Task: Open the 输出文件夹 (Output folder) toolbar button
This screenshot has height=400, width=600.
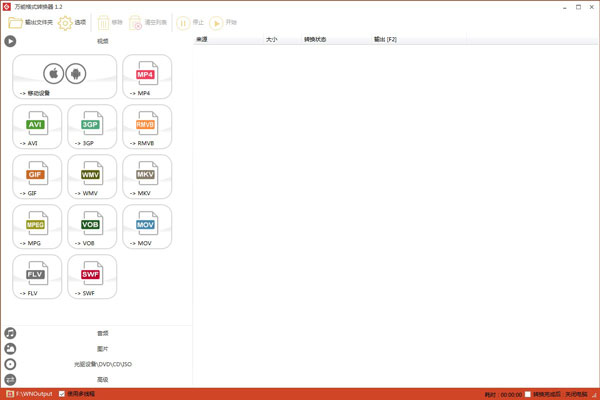Action: [29, 22]
